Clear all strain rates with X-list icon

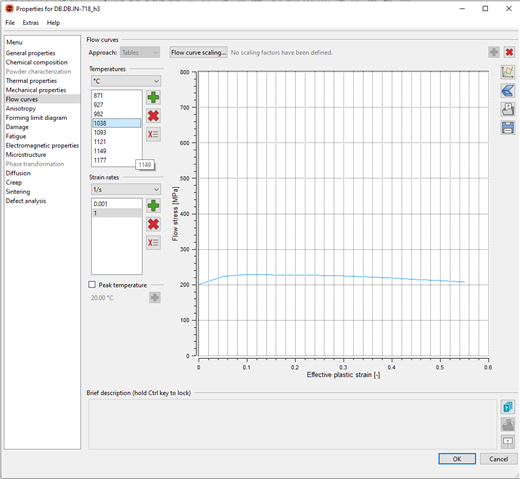[153, 243]
